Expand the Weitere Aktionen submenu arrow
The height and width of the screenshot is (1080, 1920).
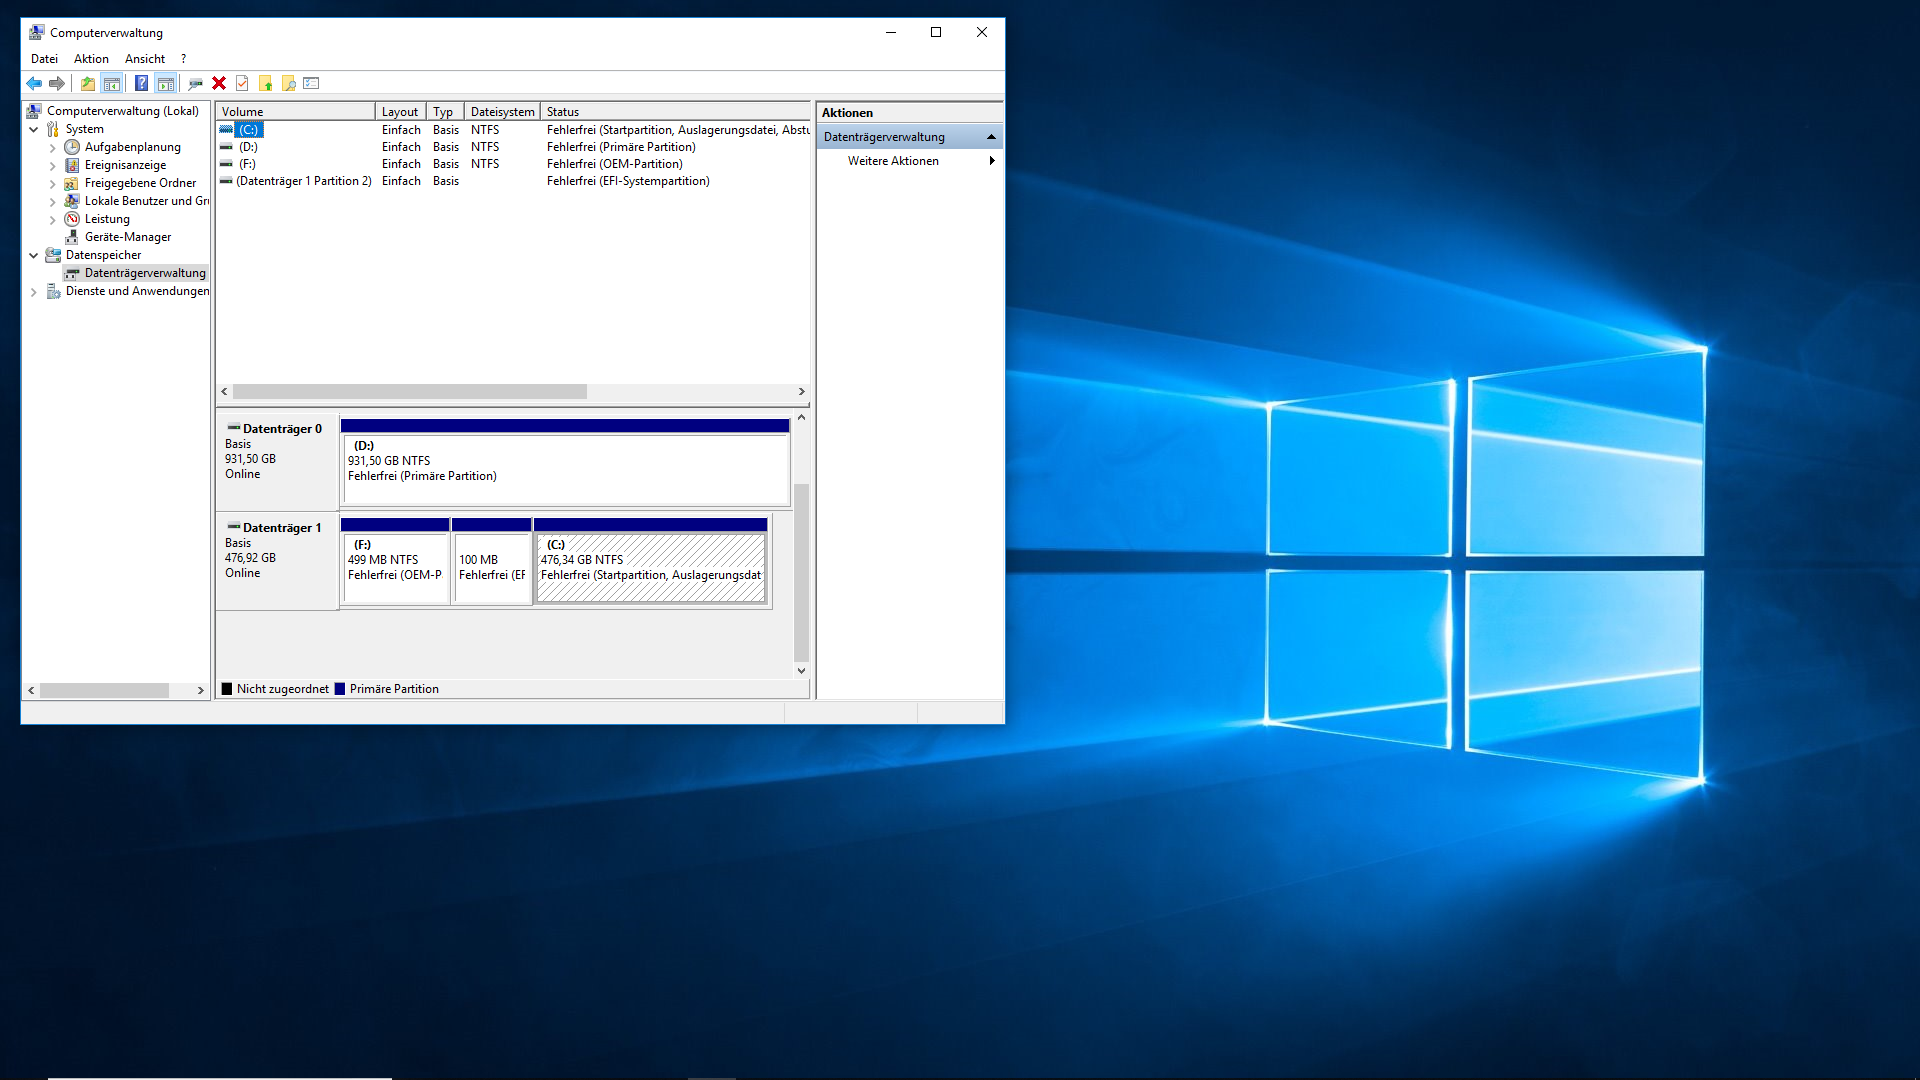pos(991,161)
